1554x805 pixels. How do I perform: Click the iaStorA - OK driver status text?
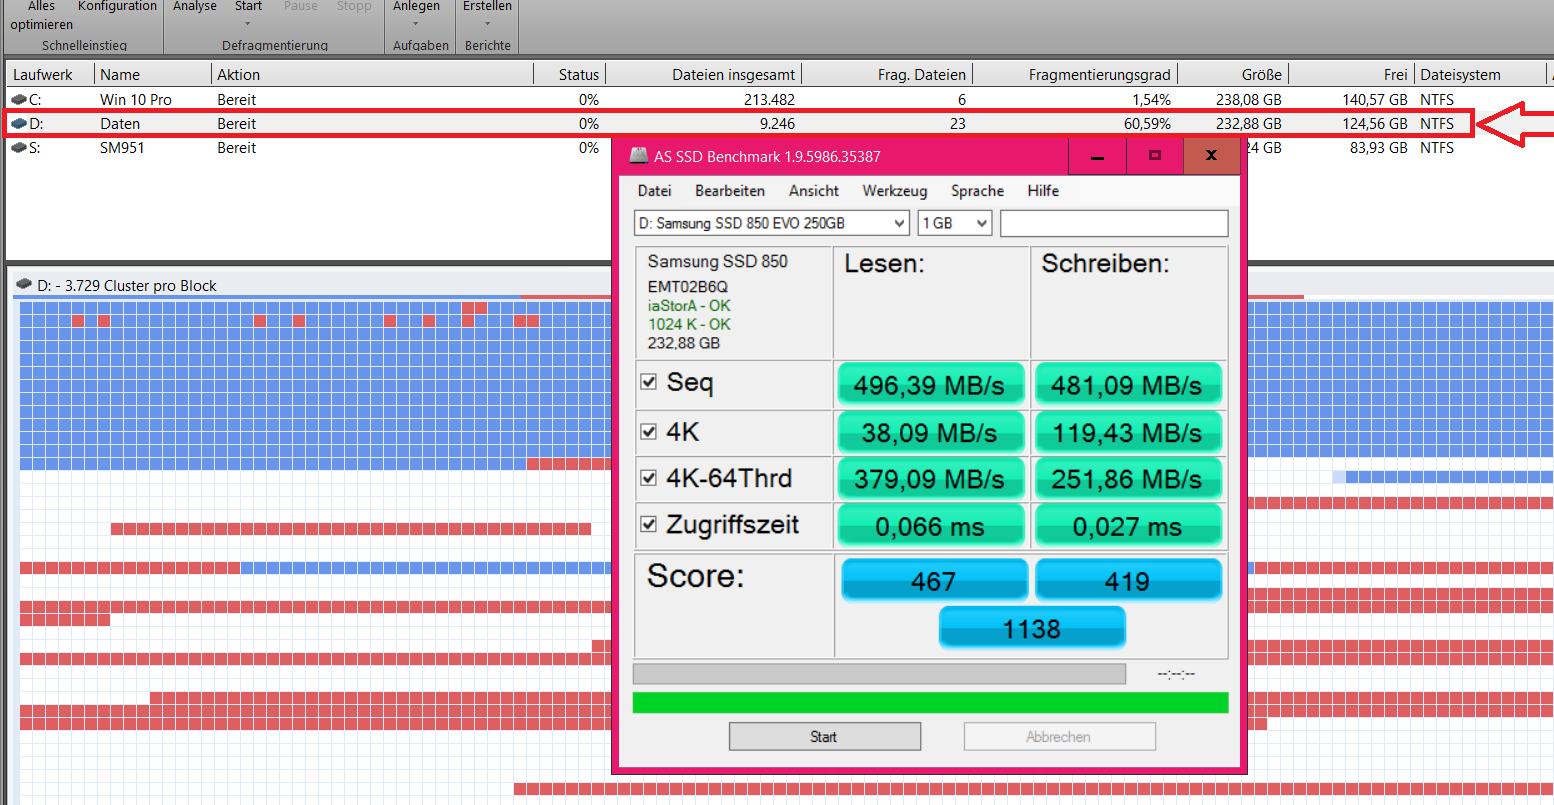point(689,305)
